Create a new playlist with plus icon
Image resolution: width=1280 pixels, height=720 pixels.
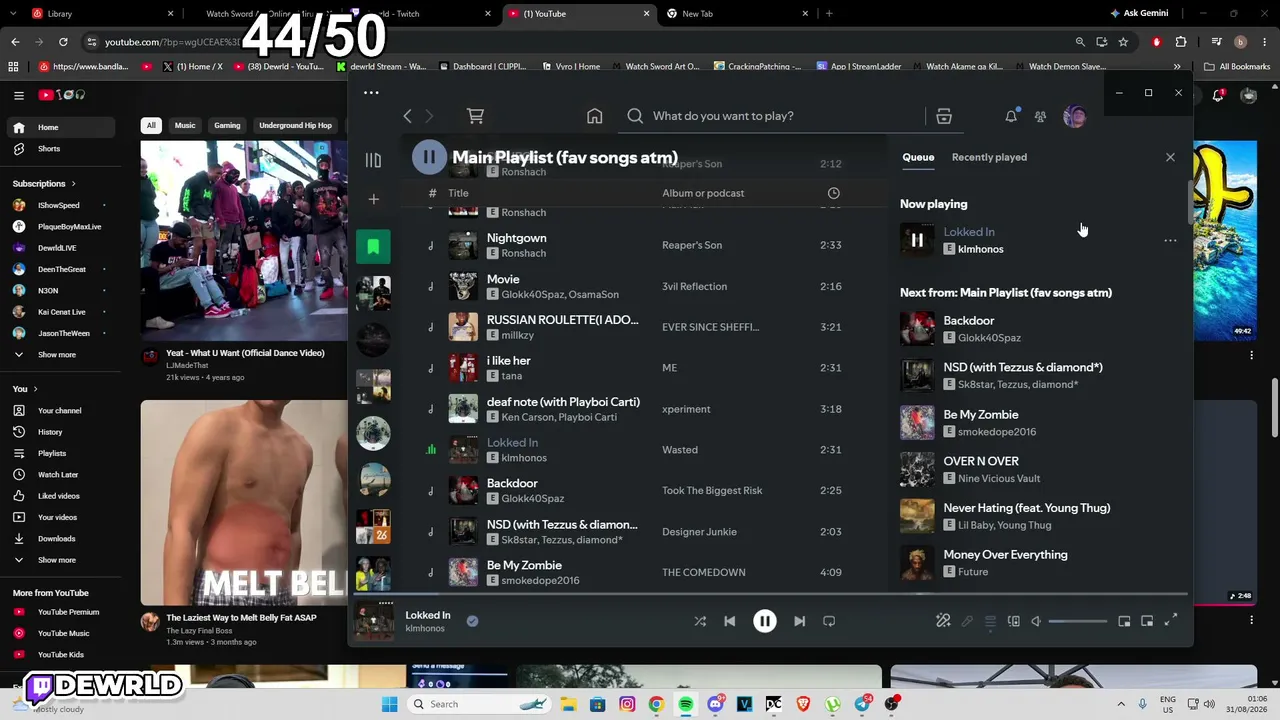tap(373, 199)
